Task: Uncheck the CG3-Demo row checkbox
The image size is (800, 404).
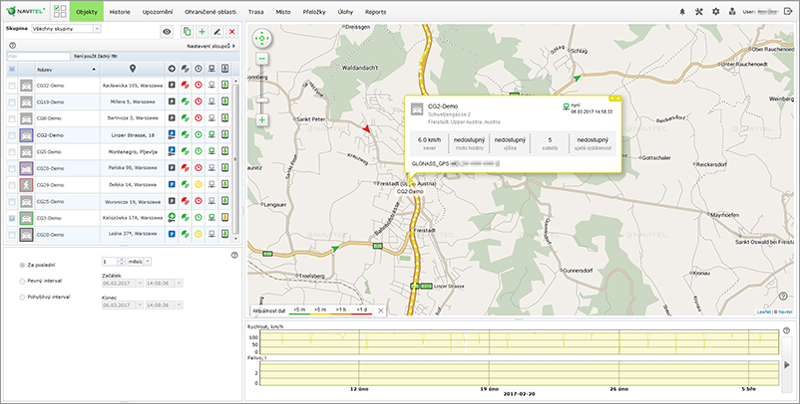Action: coord(12,217)
